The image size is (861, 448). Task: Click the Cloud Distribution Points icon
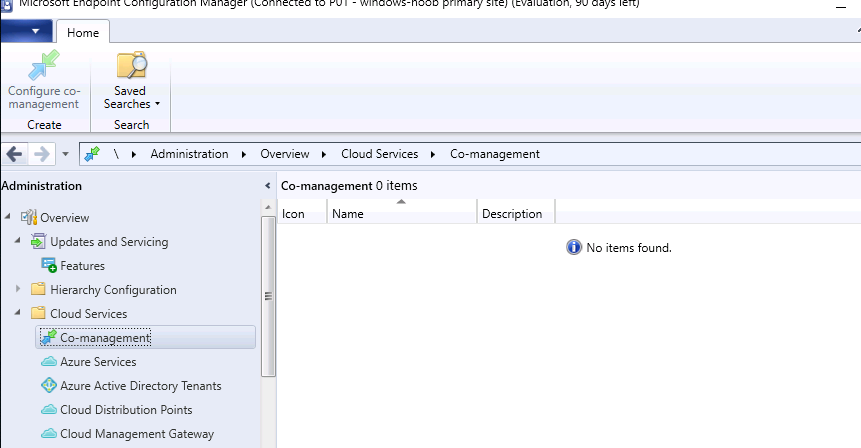49,410
